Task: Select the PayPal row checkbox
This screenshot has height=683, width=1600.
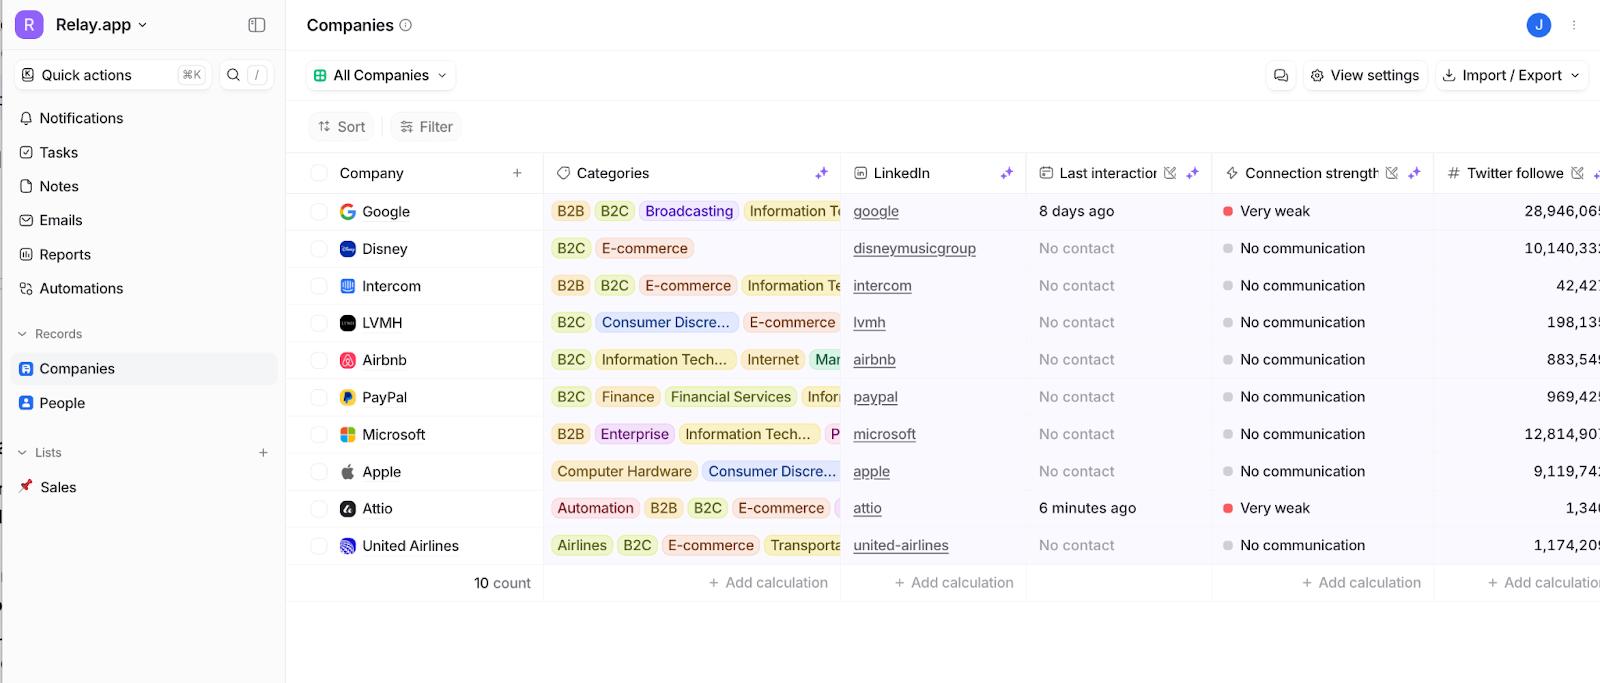Action: 319,397
